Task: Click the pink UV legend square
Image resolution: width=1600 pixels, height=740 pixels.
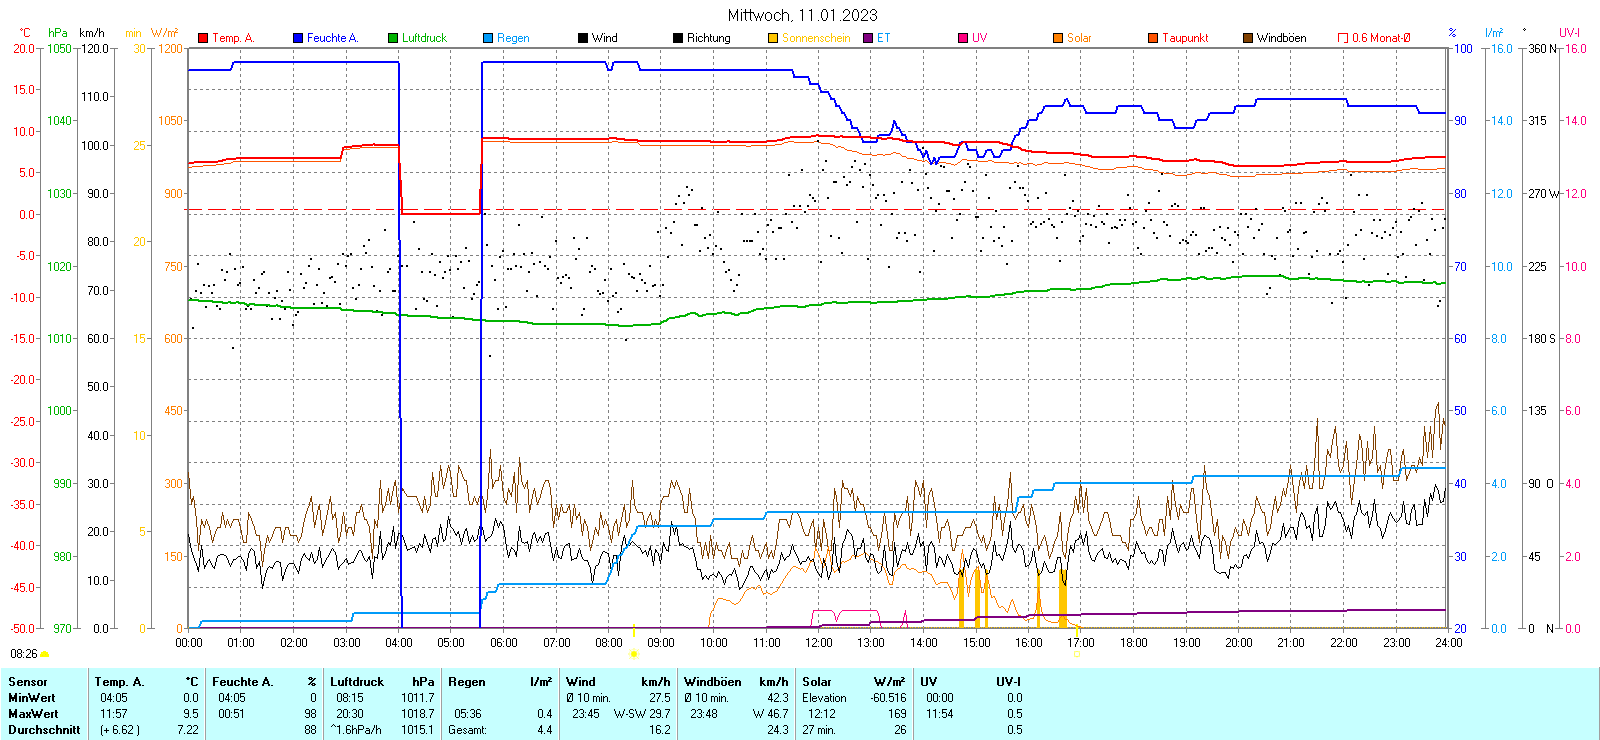Action: (963, 38)
